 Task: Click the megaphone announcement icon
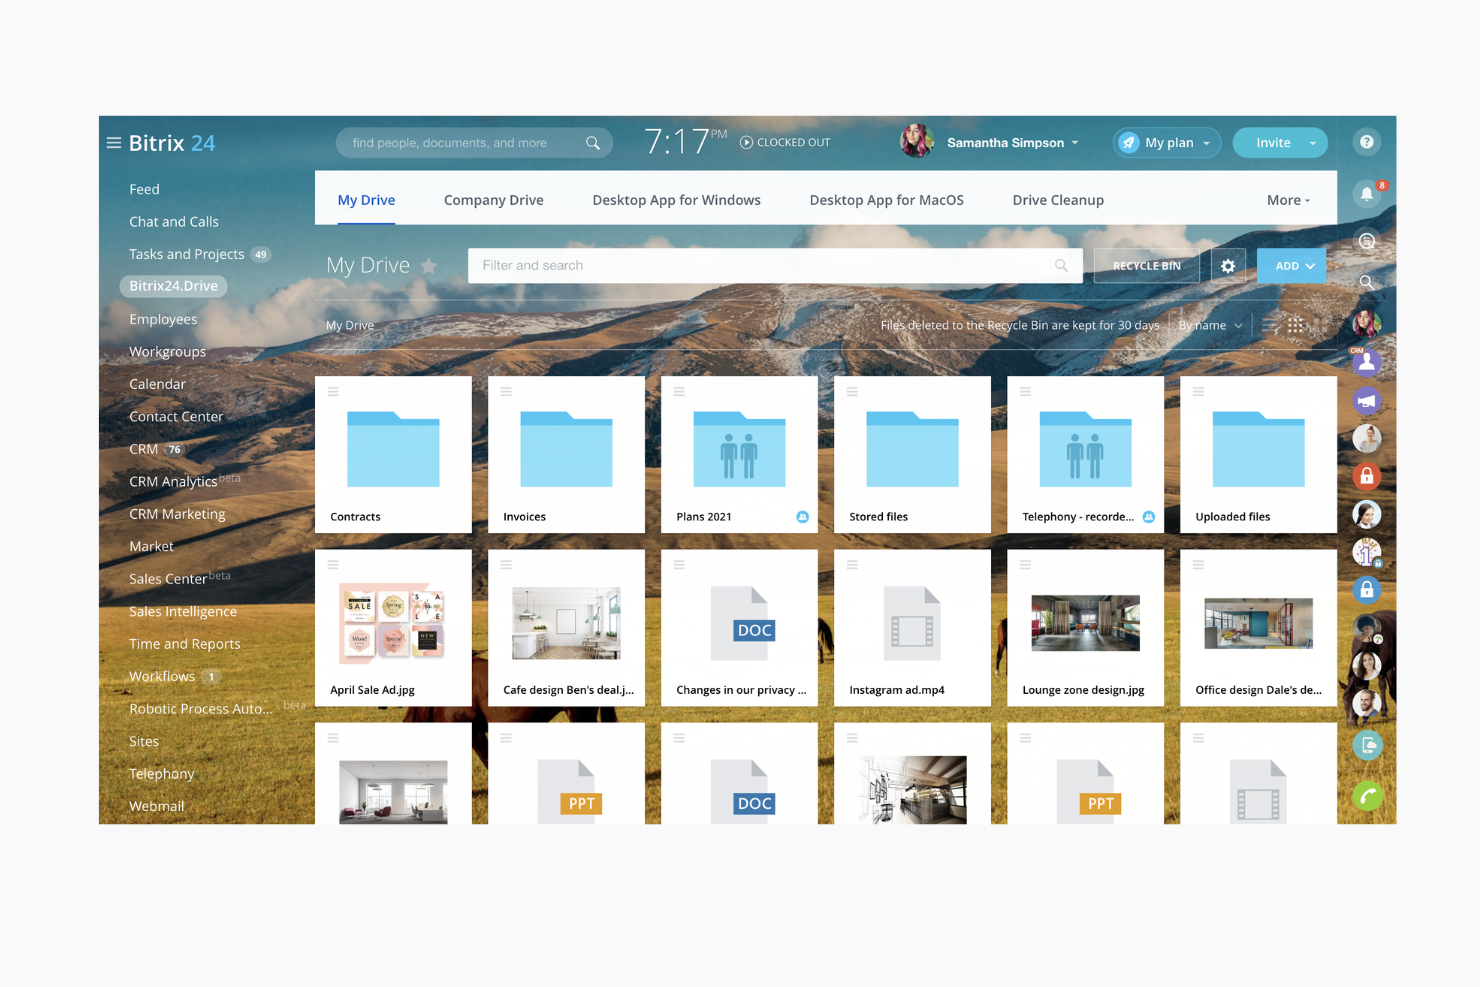click(1366, 401)
